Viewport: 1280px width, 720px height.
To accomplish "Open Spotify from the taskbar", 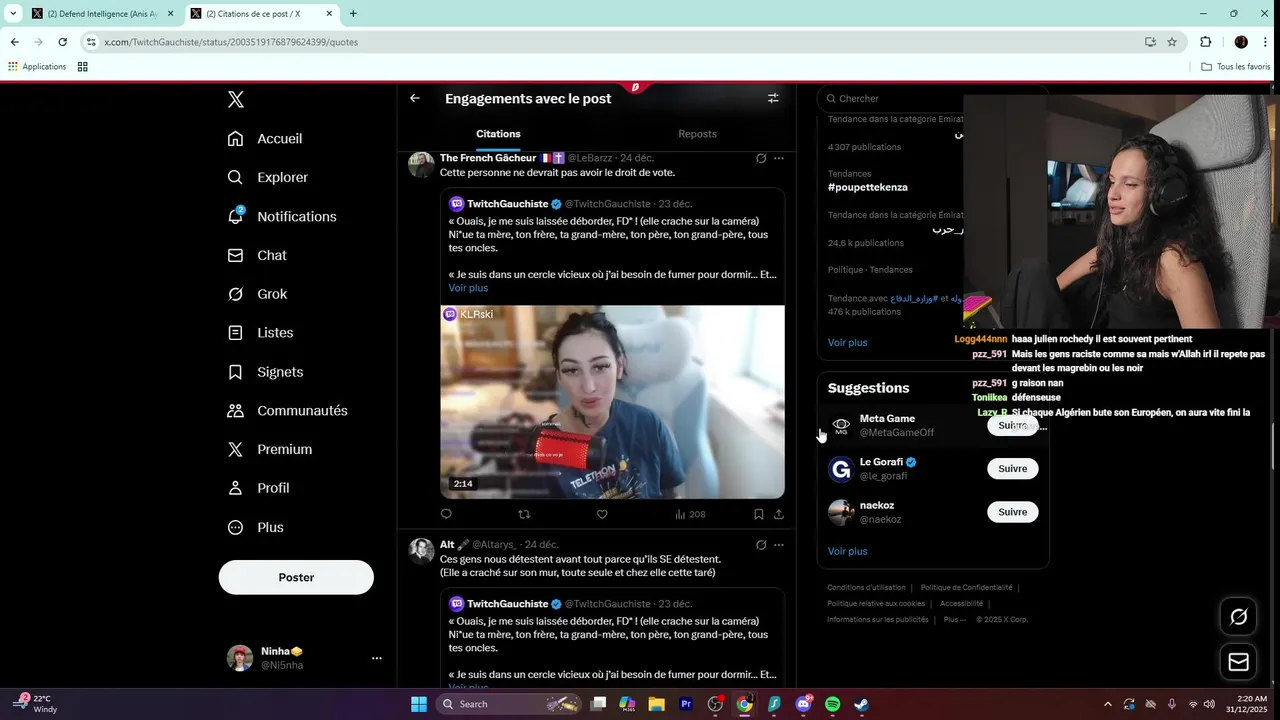I will coord(832,704).
